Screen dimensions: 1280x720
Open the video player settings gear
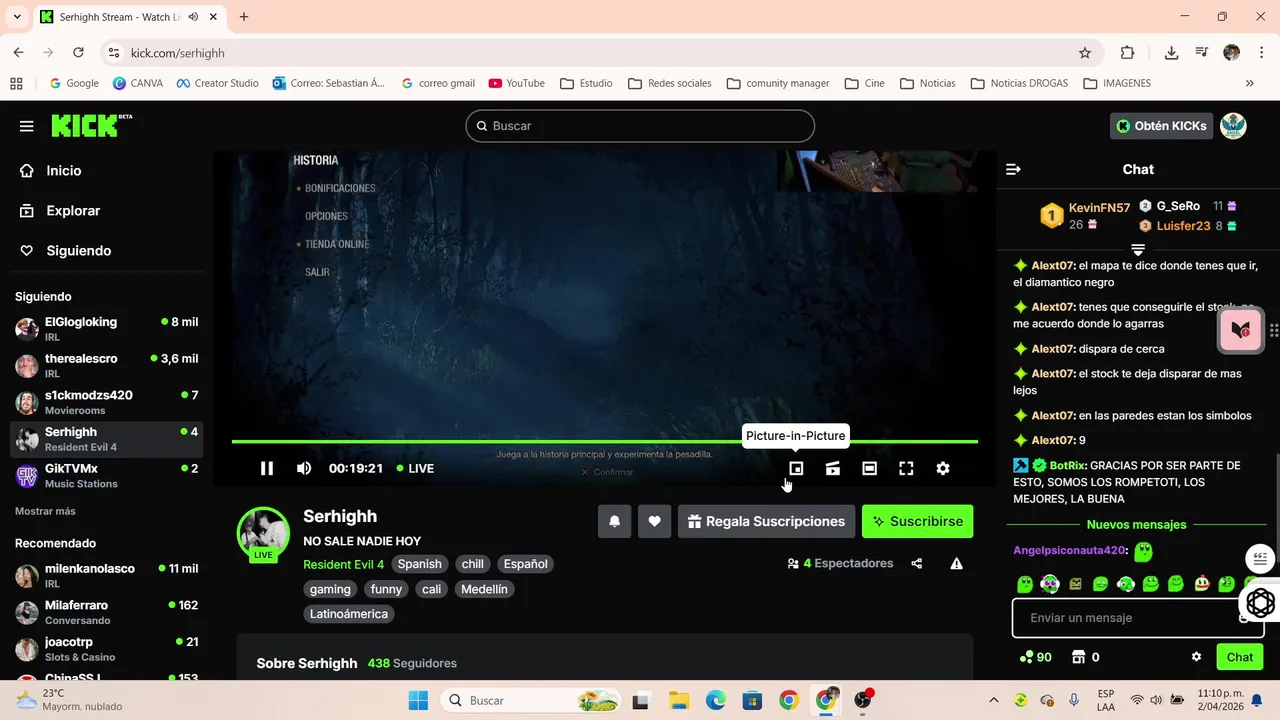click(943, 468)
